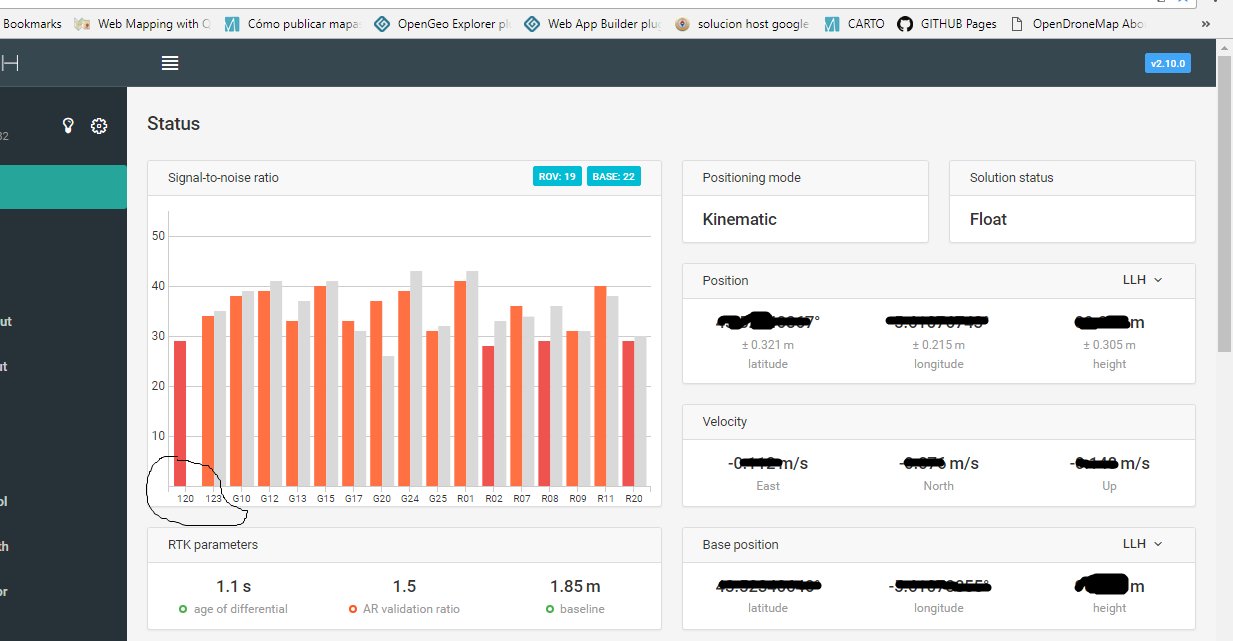Click the 1.5 AR validation ratio value
The width and height of the screenshot is (1233, 641).
click(404, 586)
